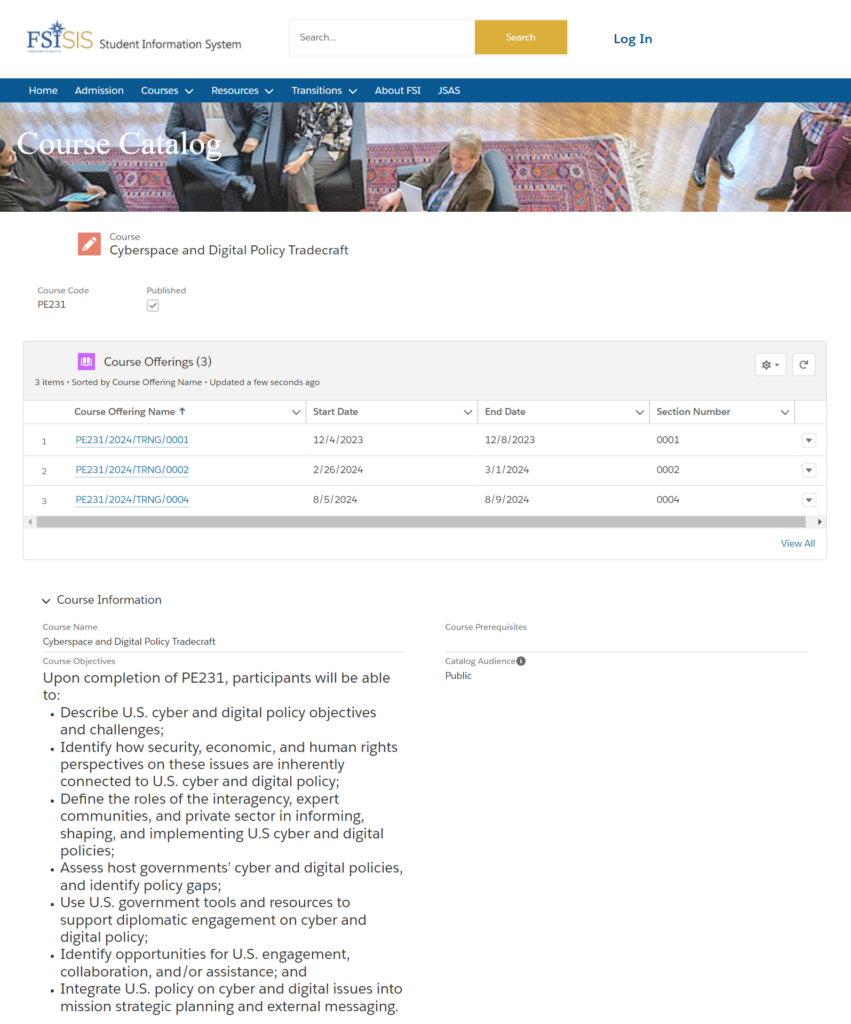Click the Catalog Audience info icon
This screenshot has height=1024, width=851.
click(521, 661)
